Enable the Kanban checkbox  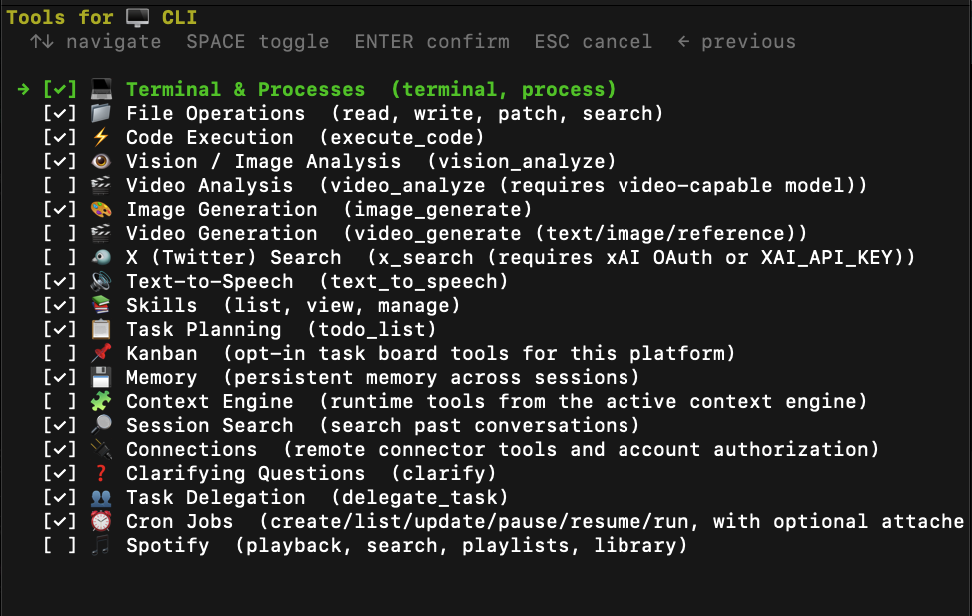point(60,353)
